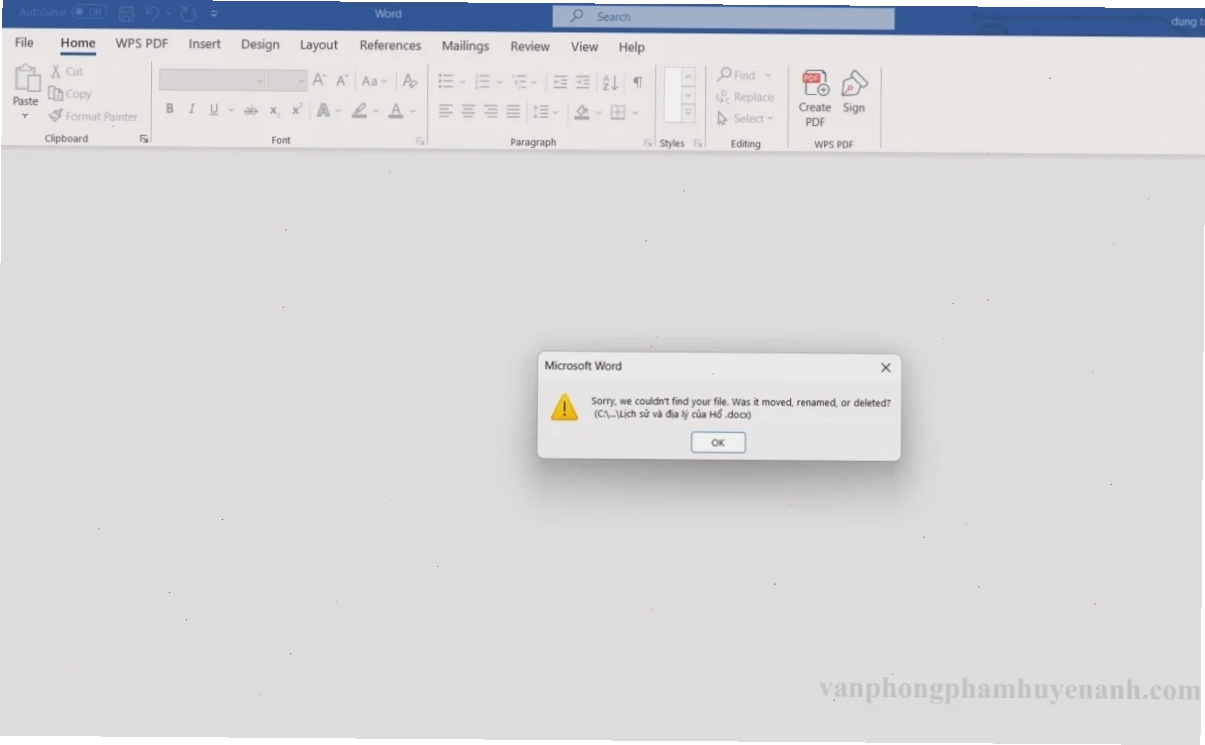Viewport: 1205px width, 745px height.
Task: Expand the Change Case Aa dropdown
Action: [374, 82]
